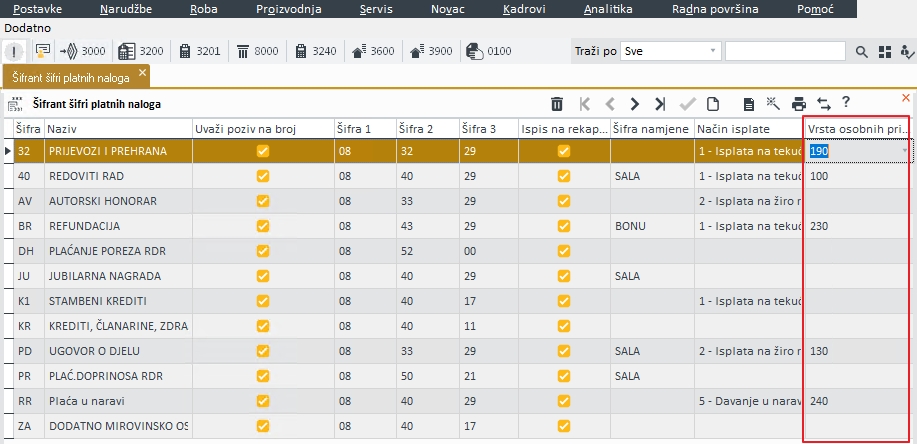Click the new record page icon
Screen dimensions: 917x444
[x=713, y=103]
